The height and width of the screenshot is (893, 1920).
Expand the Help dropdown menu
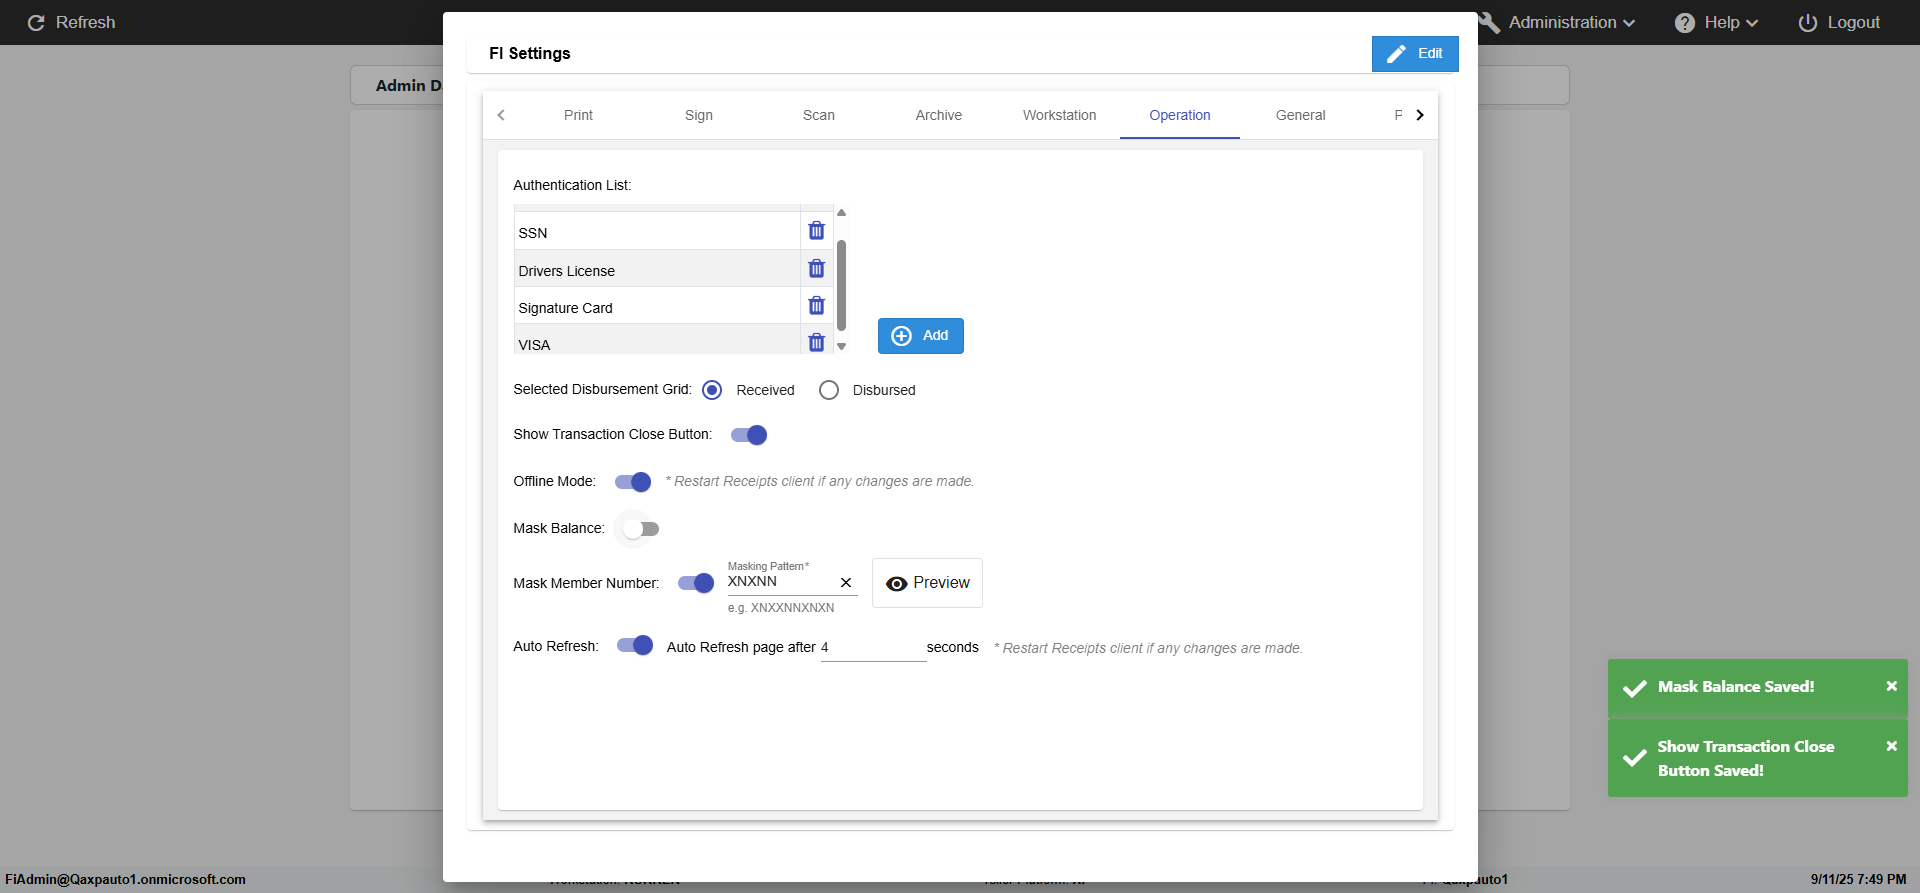click(1716, 23)
